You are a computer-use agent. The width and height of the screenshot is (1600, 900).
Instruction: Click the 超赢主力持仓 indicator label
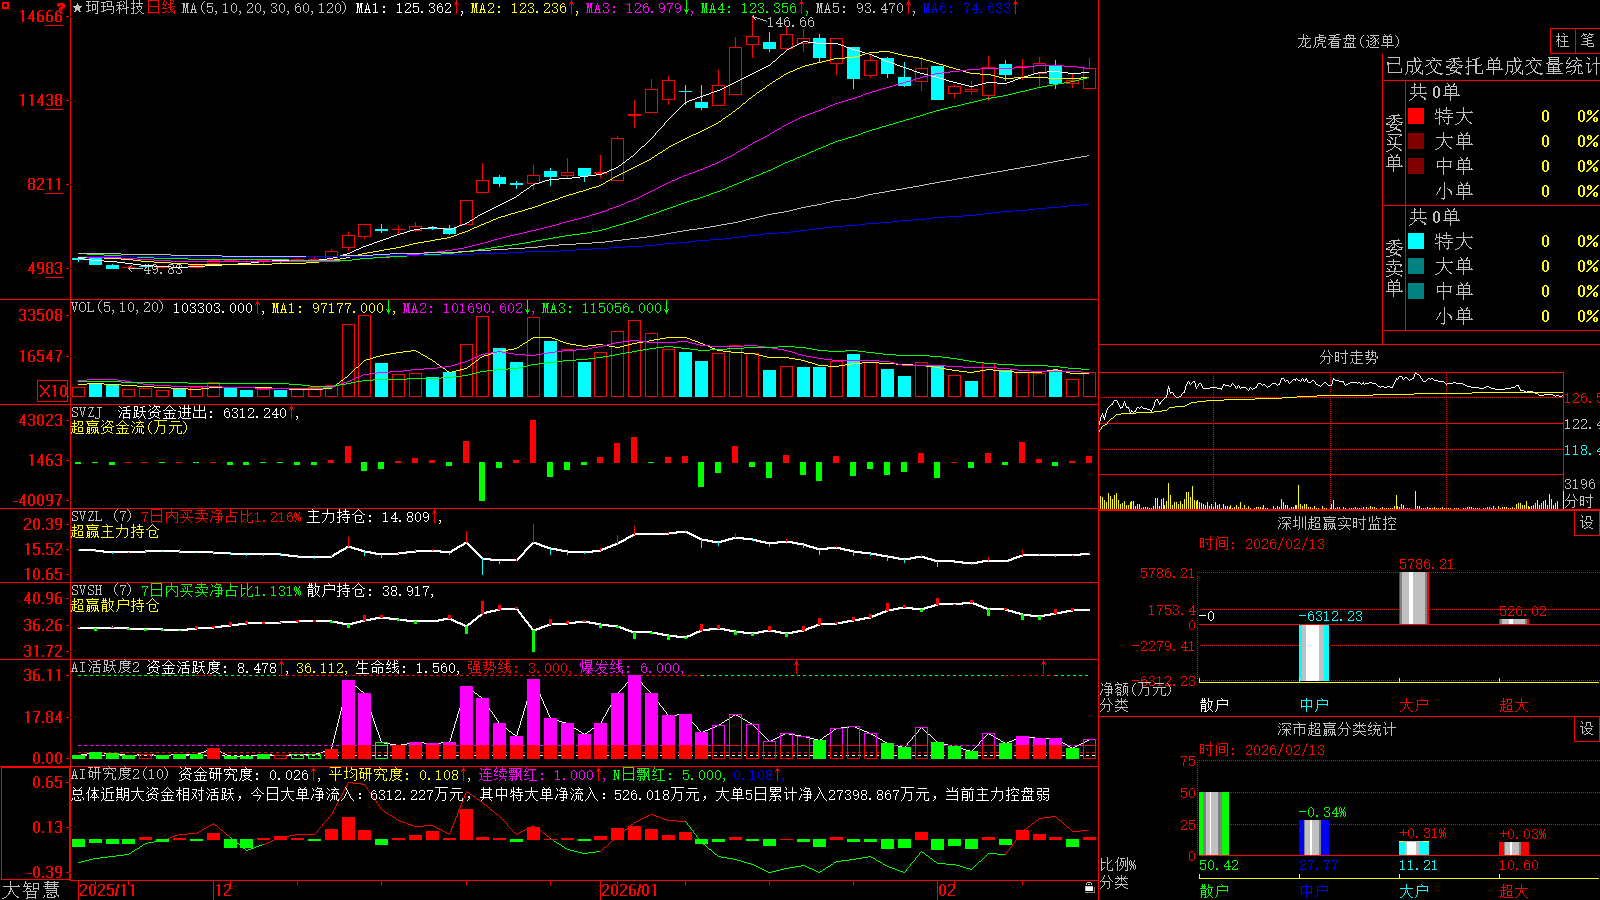(x=115, y=531)
